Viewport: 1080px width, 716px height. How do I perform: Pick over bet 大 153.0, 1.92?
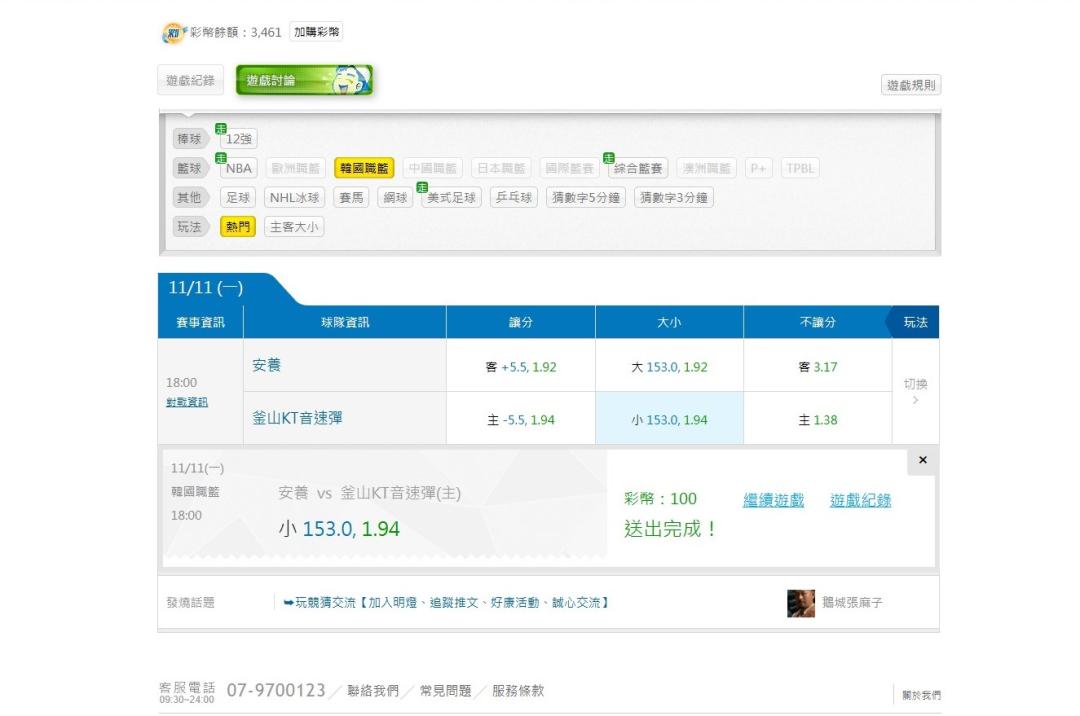tap(669, 367)
